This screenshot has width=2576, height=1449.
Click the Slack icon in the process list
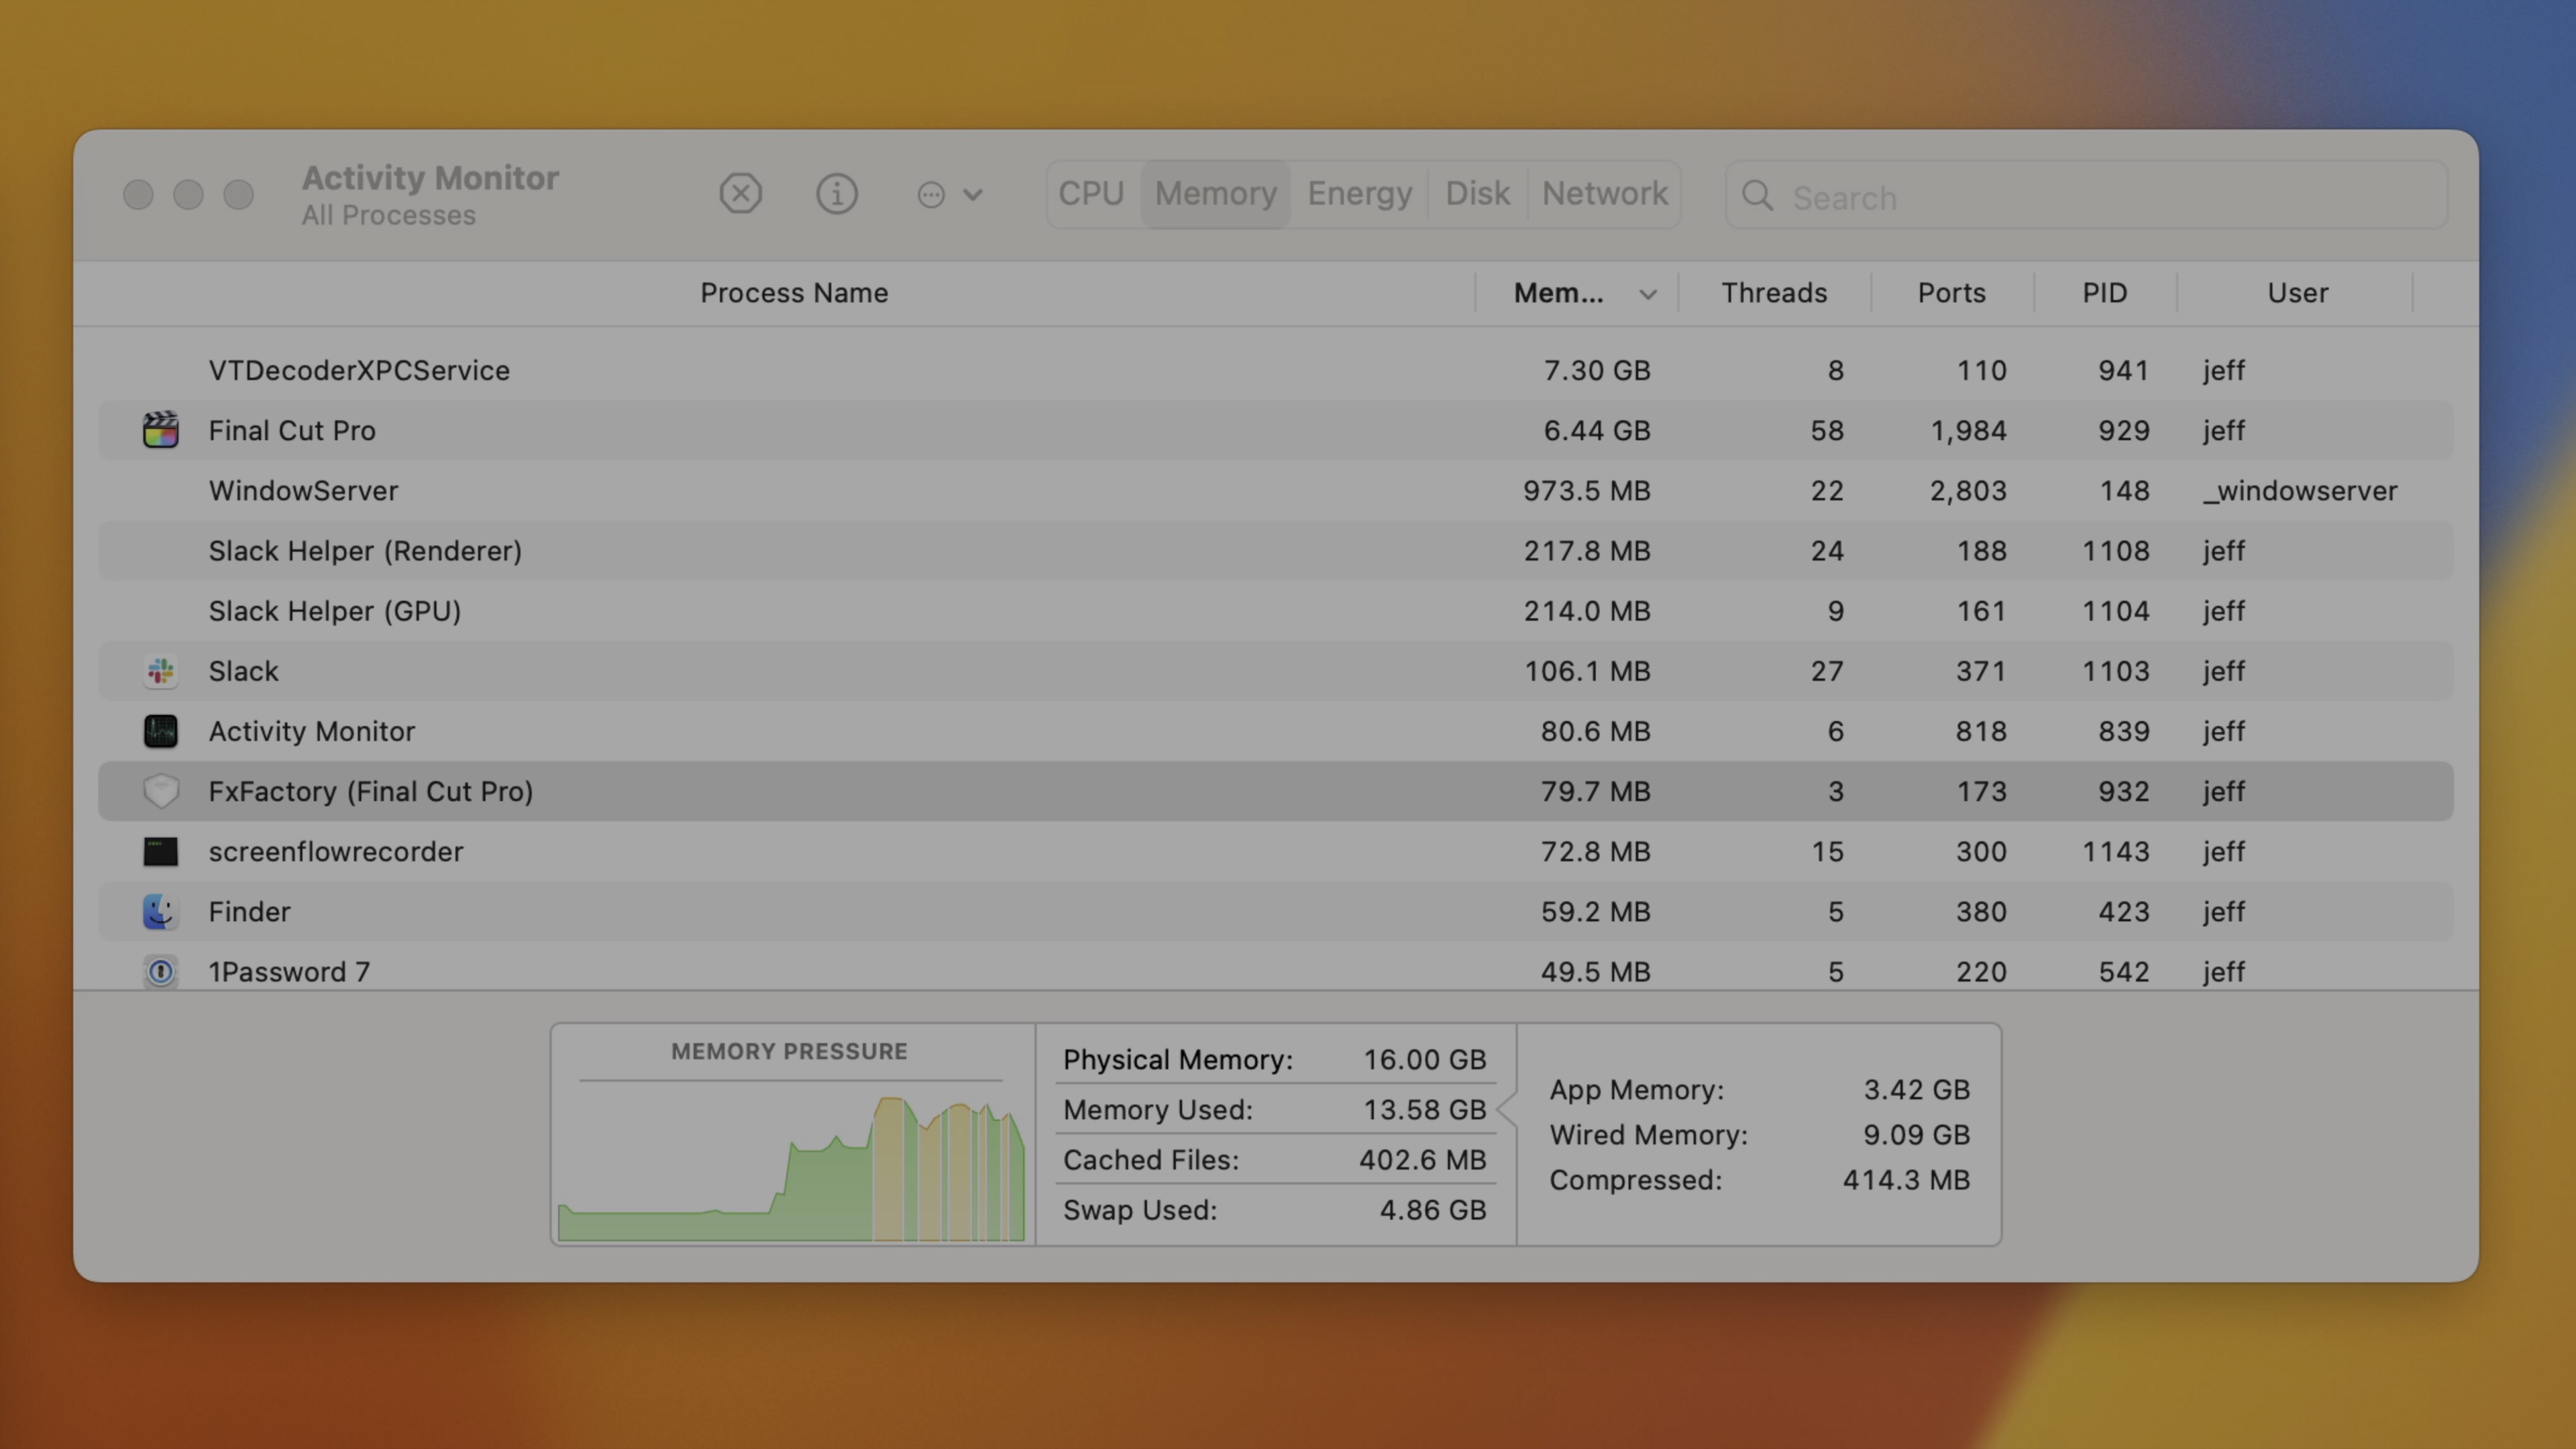point(160,671)
